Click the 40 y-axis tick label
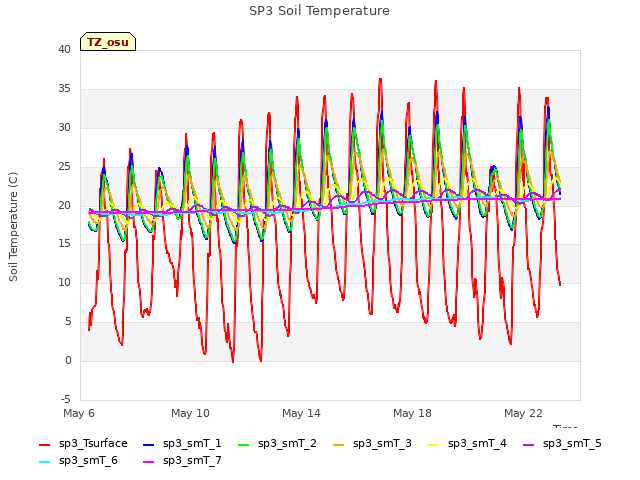This screenshot has height=480, width=640. click(64, 49)
